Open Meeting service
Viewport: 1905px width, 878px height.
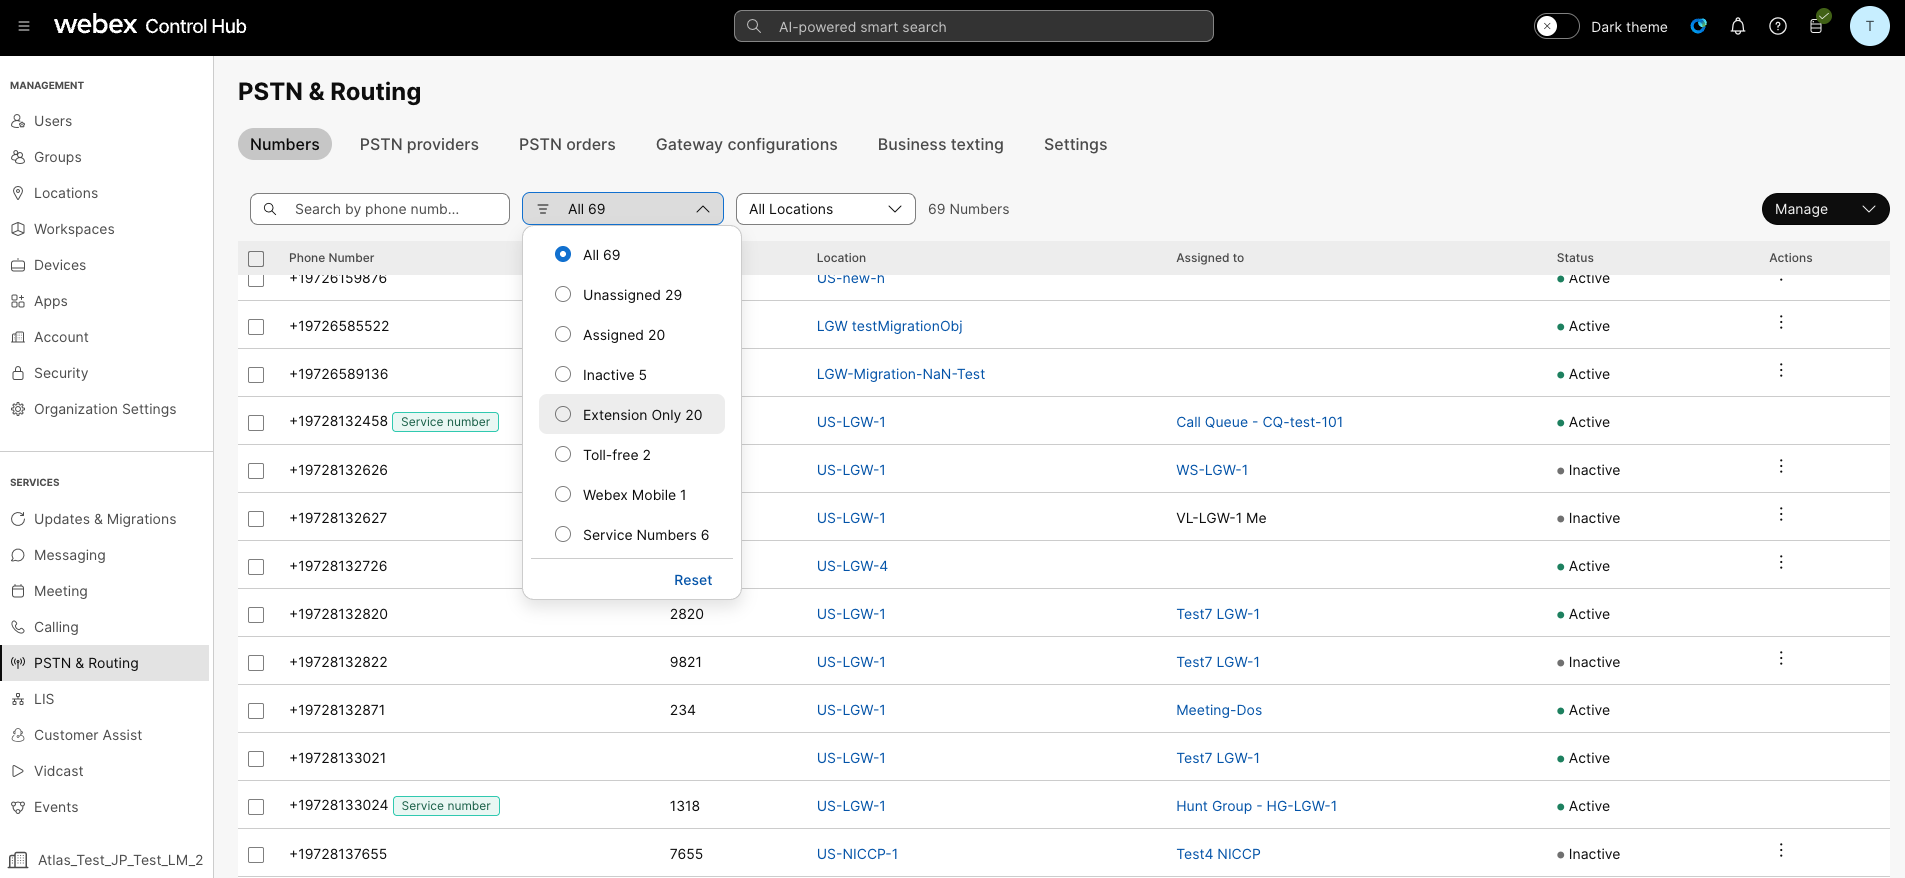(x=61, y=591)
